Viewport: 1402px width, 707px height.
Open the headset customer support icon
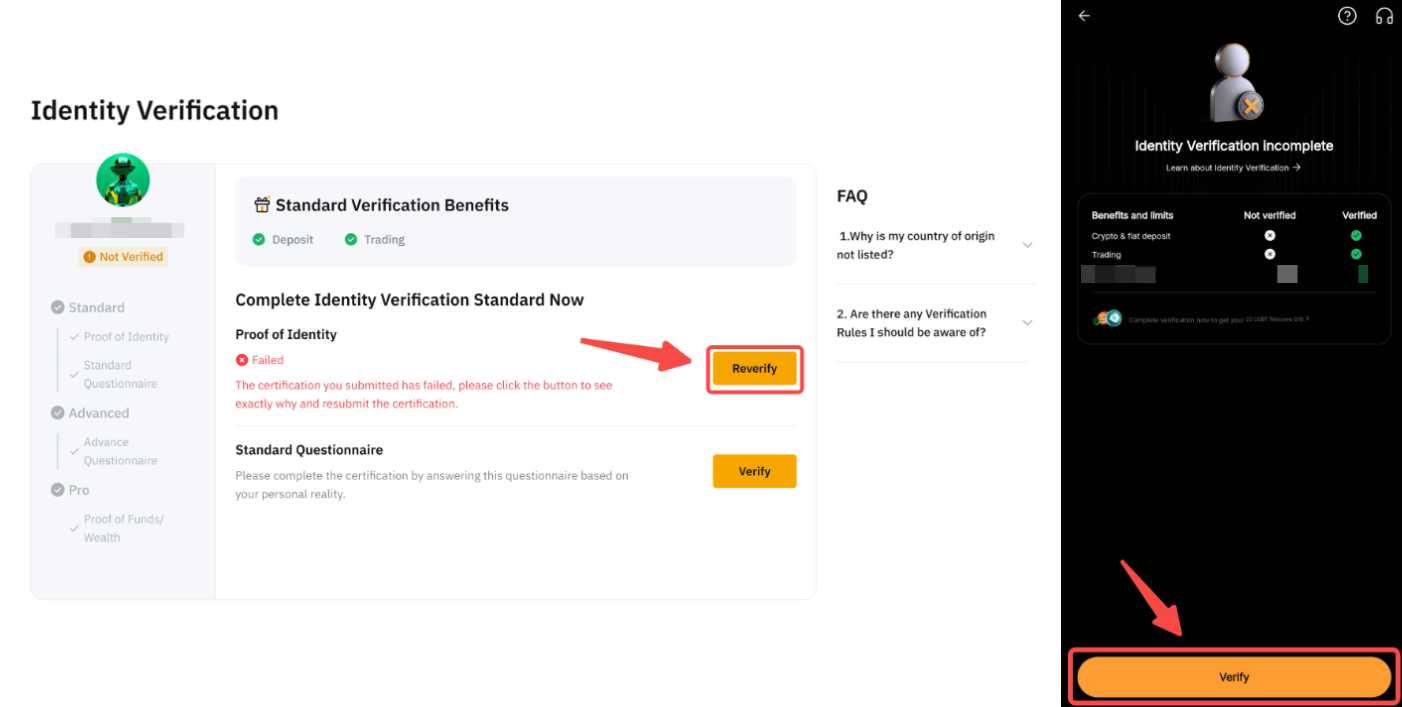(x=1384, y=16)
